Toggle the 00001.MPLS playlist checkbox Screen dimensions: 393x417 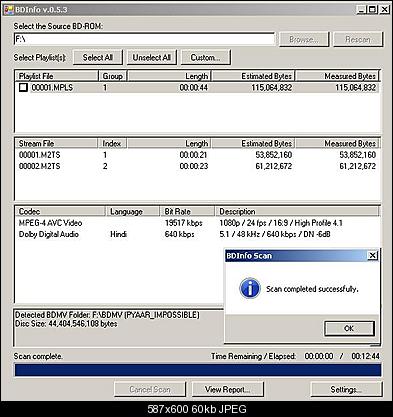coord(23,88)
